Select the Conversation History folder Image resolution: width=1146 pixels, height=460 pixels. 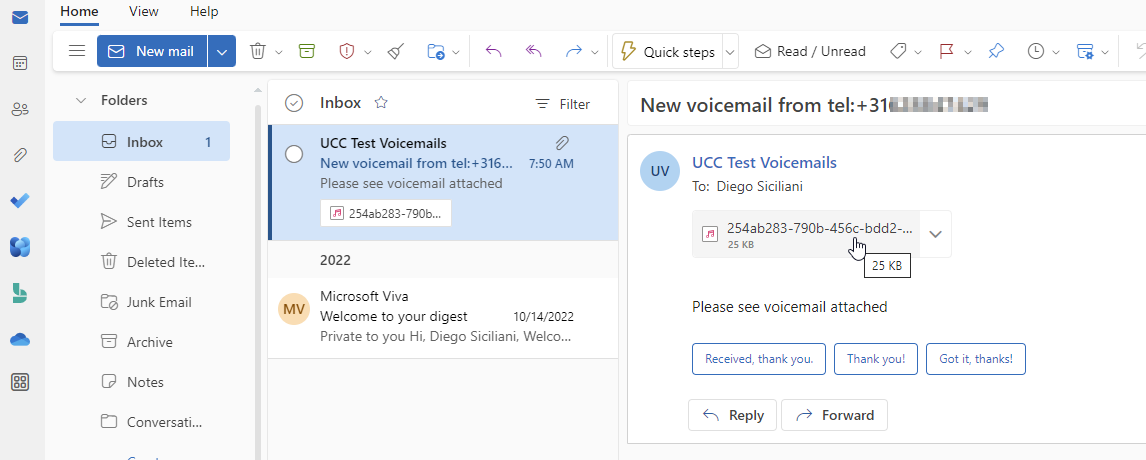(x=141, y=422)
